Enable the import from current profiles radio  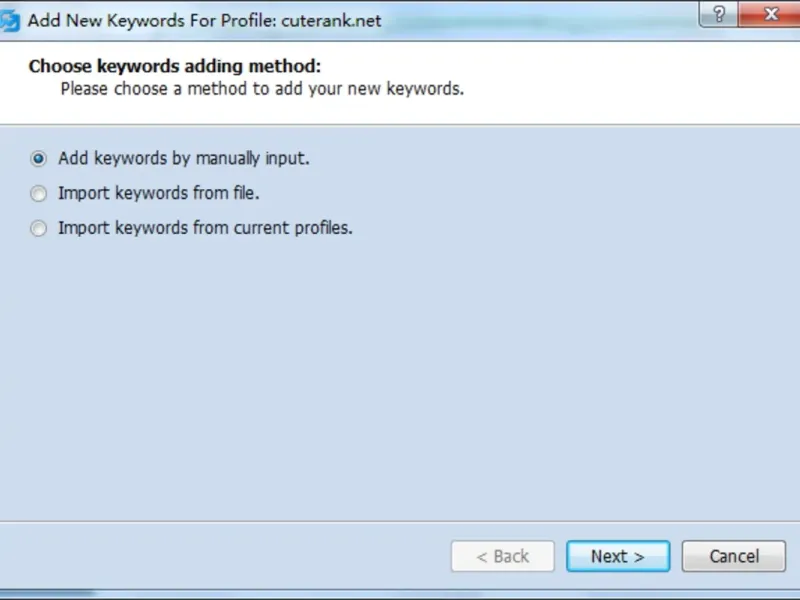click(x=39, y=228)
